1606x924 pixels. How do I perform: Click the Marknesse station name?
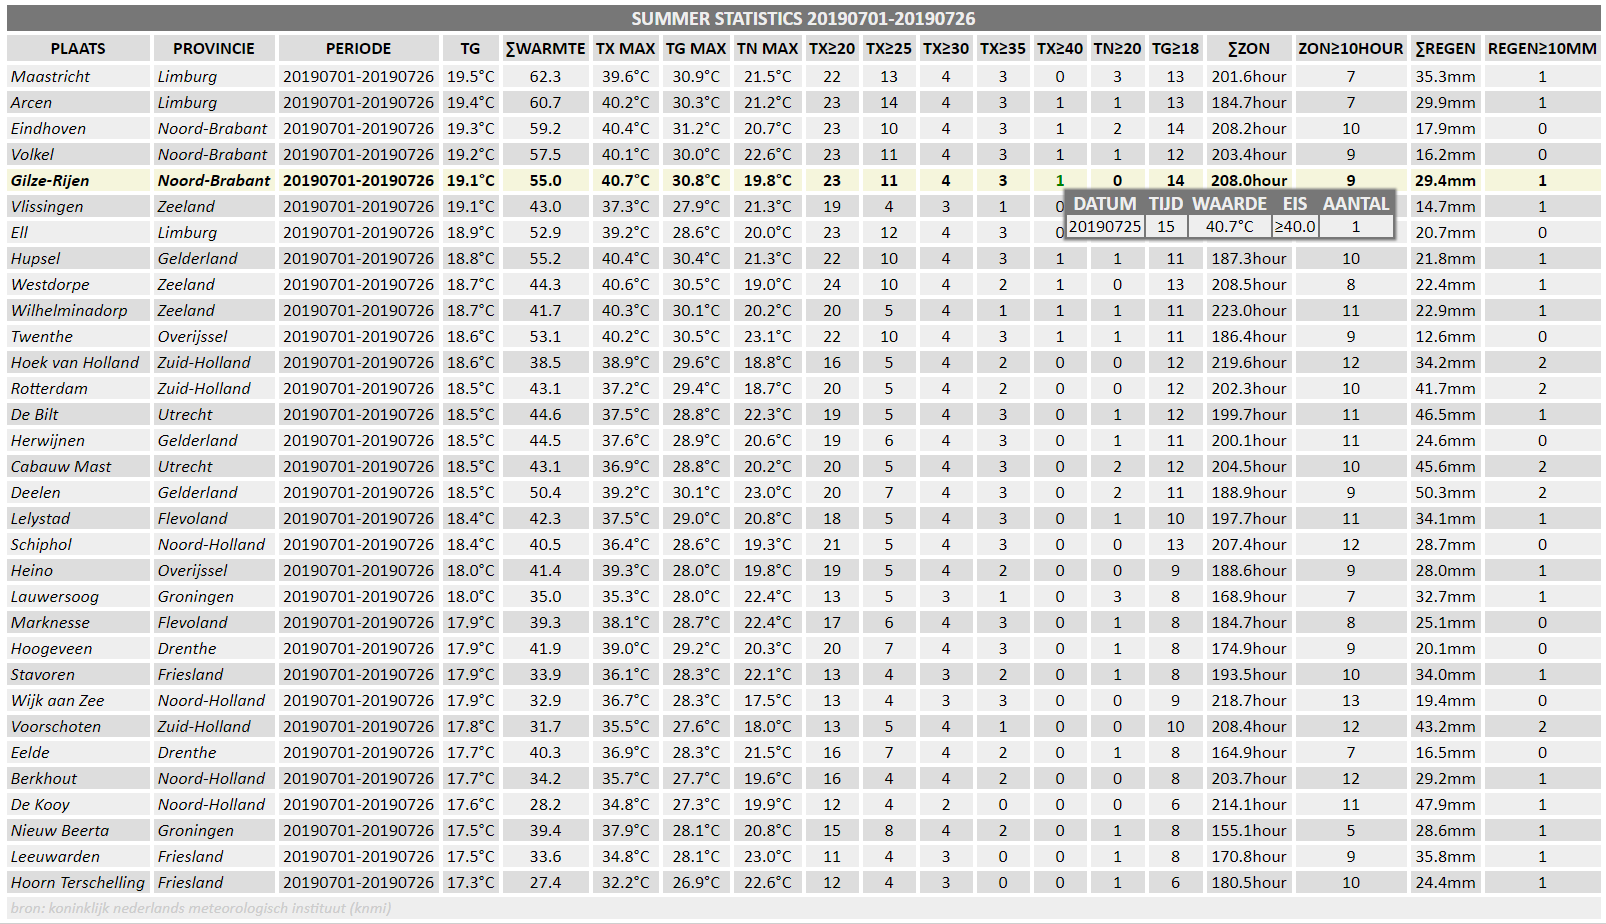(x=50, y=622)
